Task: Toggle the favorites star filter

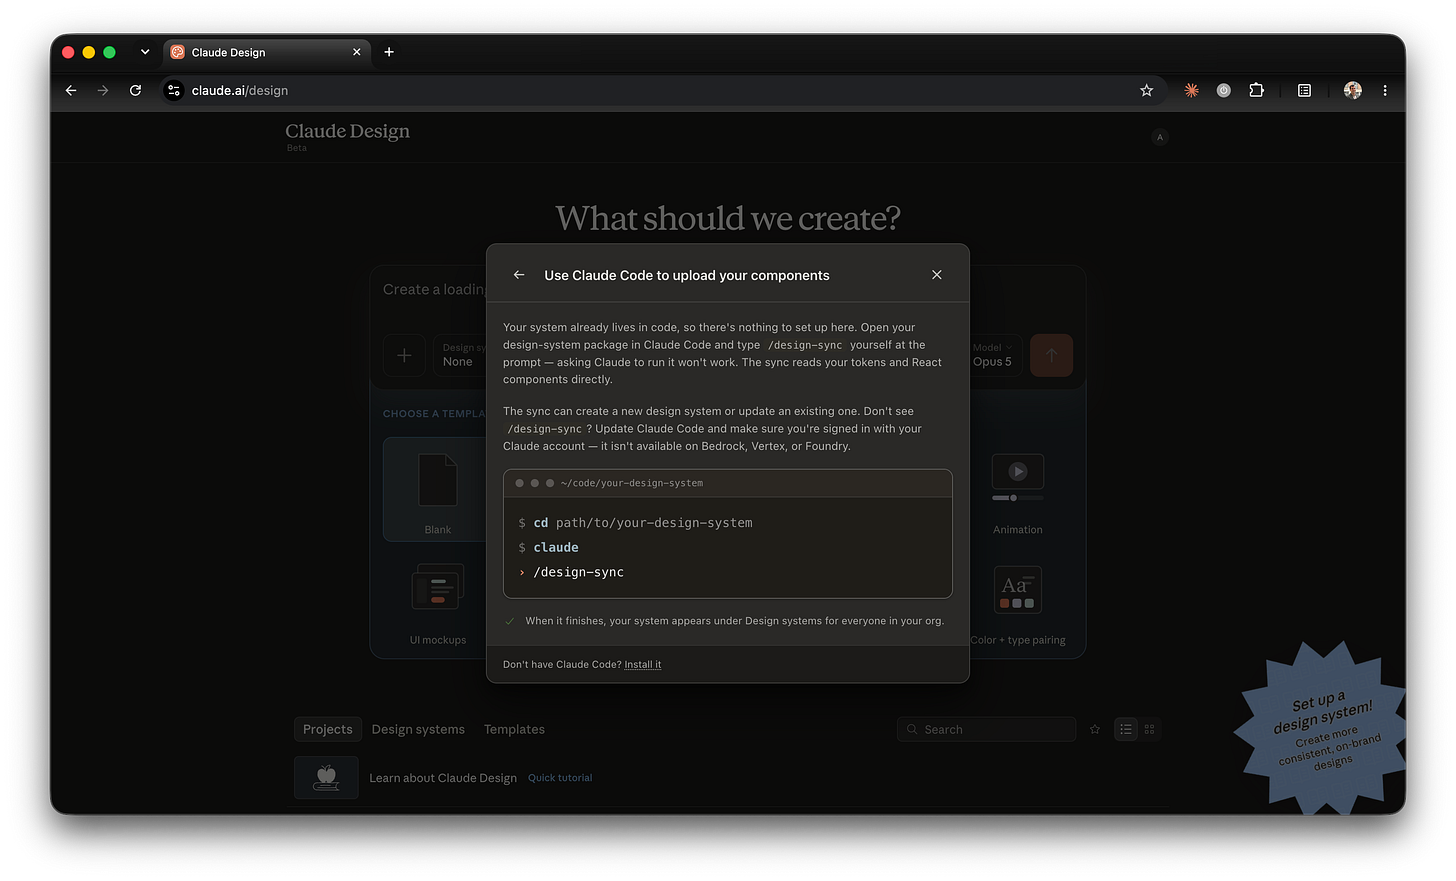Action: (x=1095, y=729)
